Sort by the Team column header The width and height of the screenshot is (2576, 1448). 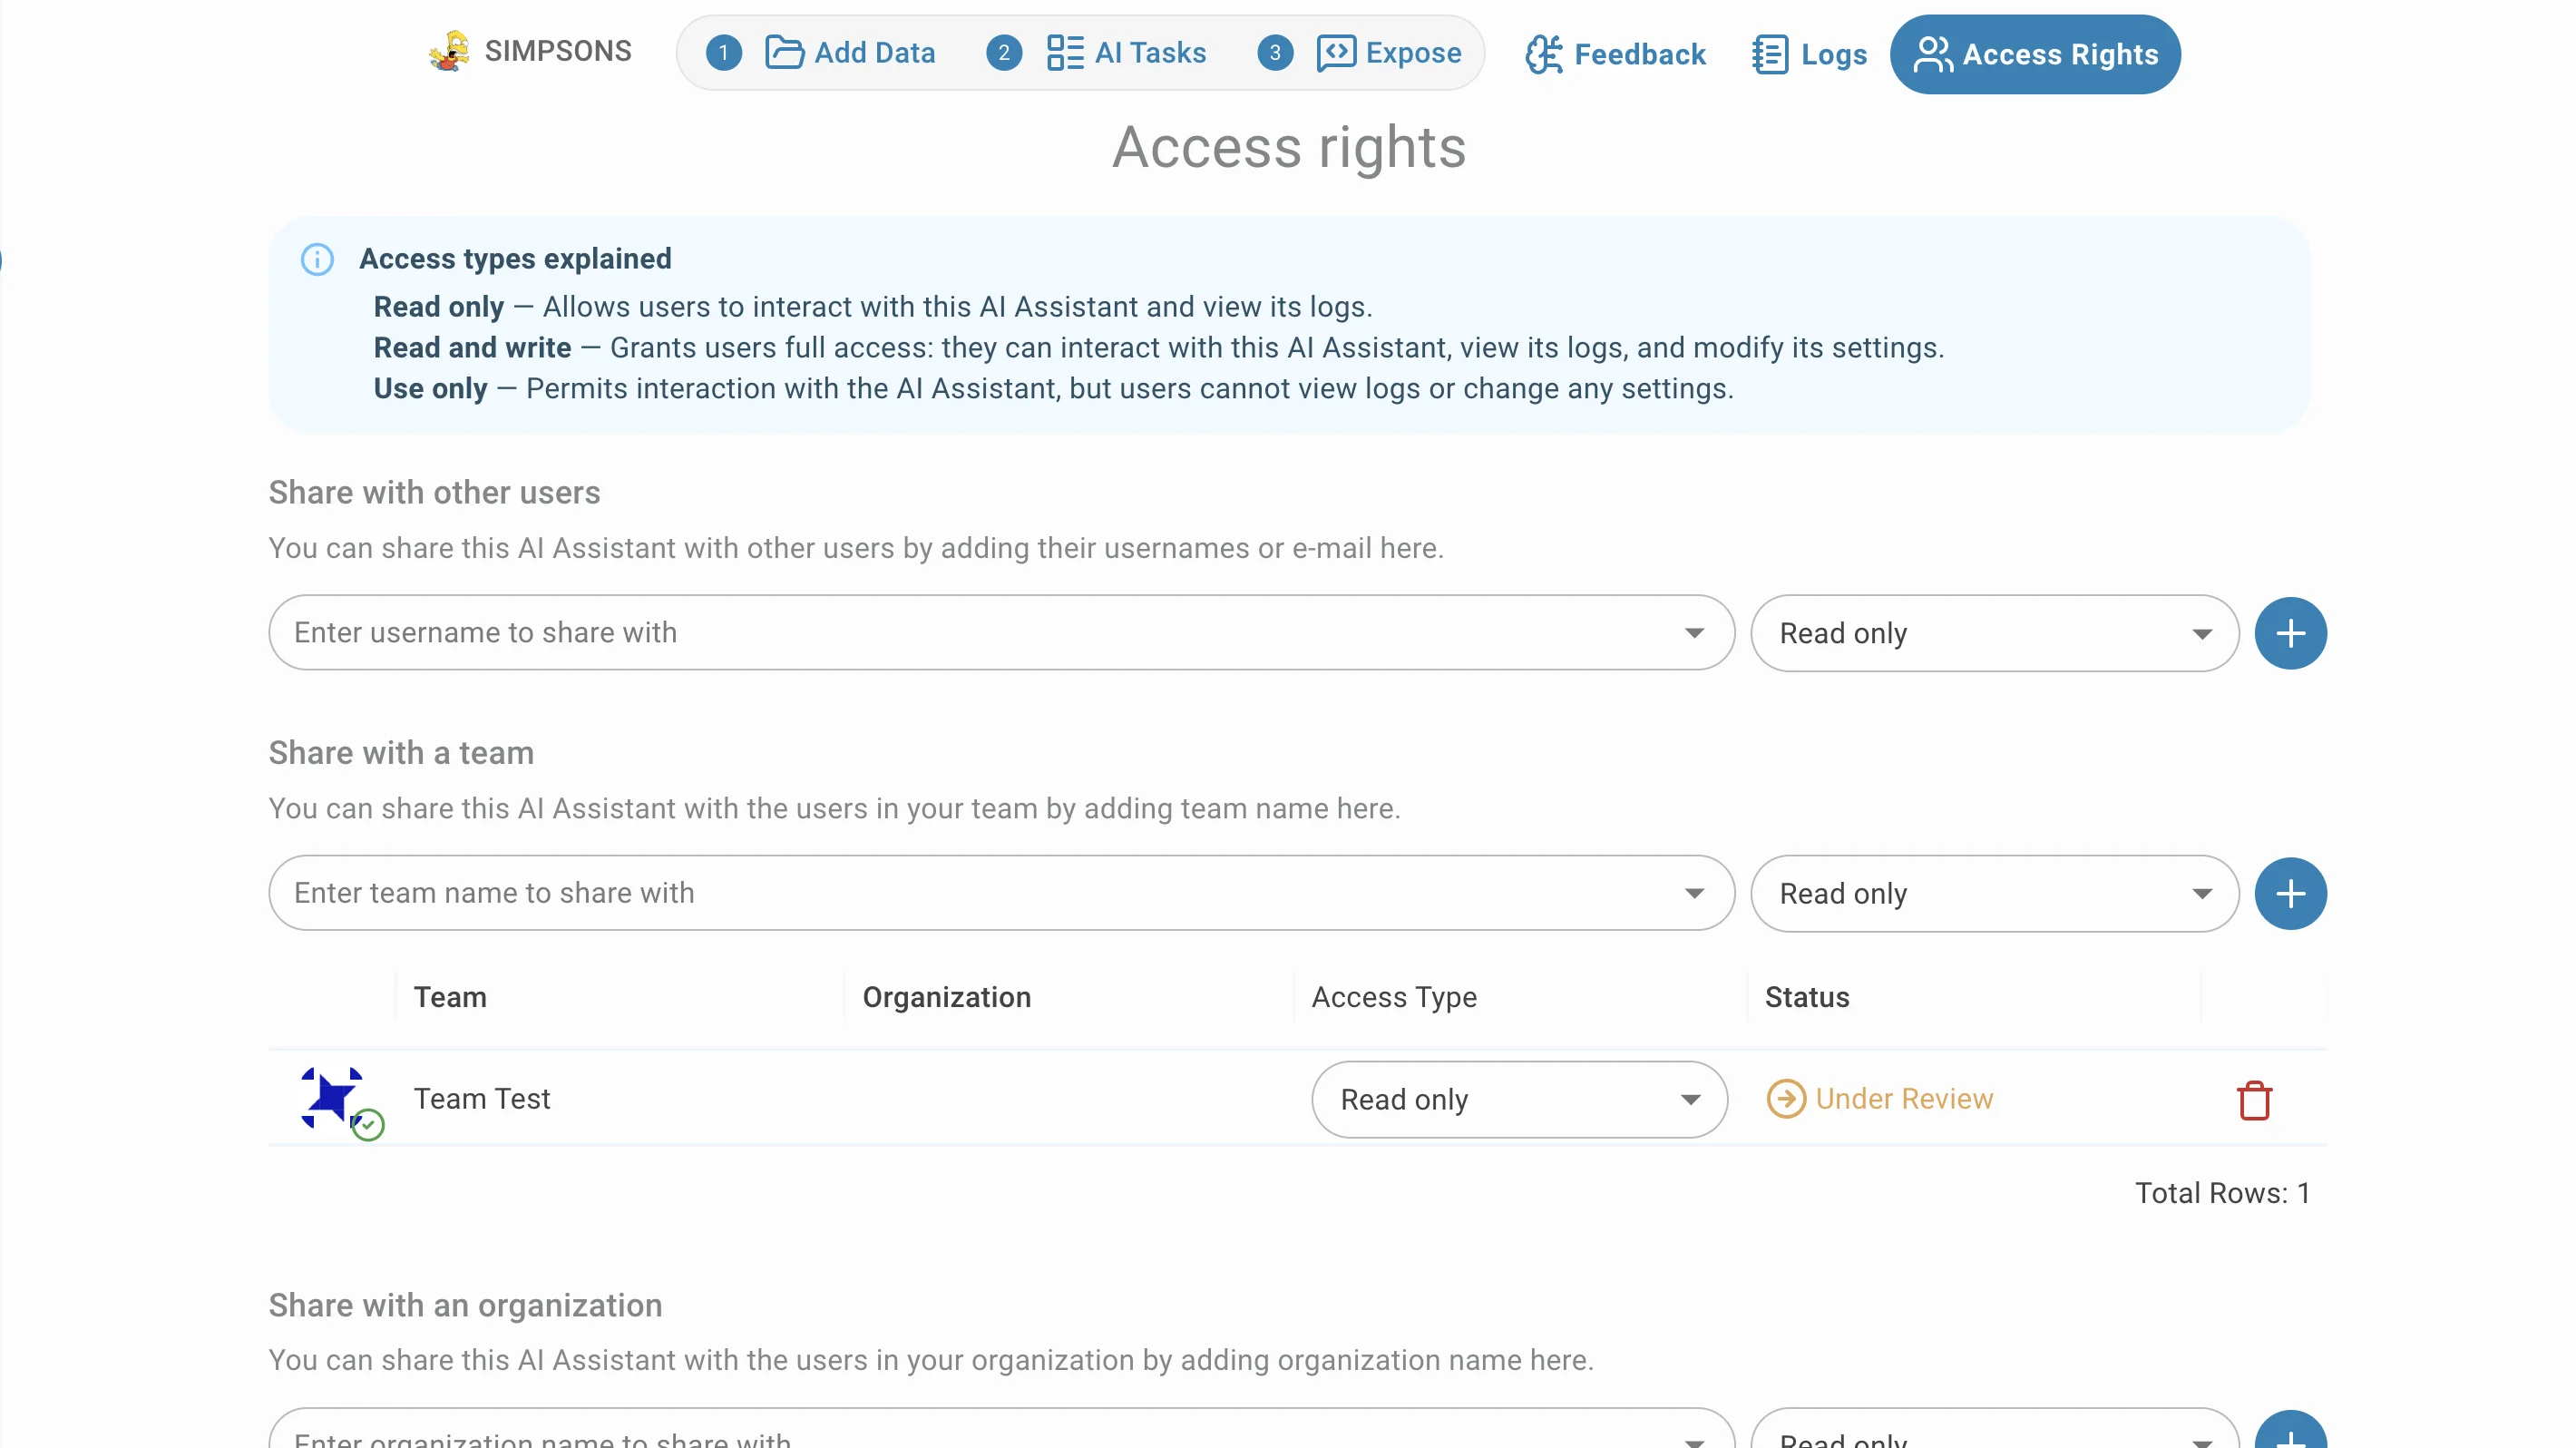450,997
